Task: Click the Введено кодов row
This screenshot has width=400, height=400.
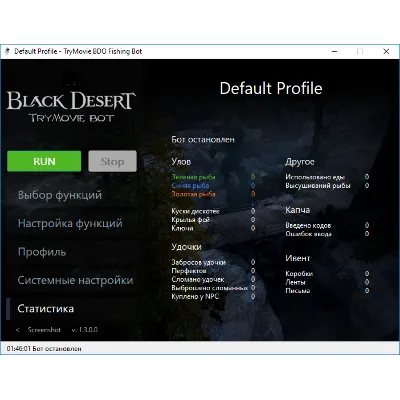Action: [x=327, y=226]
